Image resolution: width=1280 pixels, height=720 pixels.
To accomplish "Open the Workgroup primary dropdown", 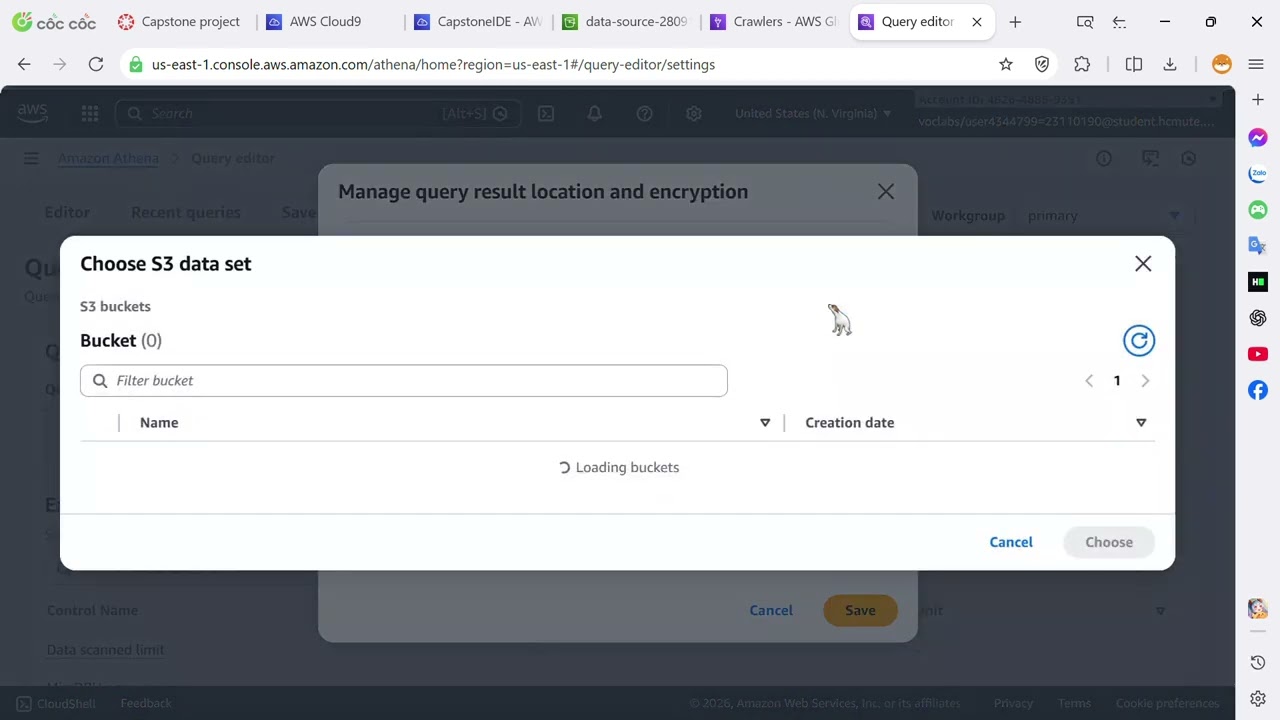I will (1104, 216).
